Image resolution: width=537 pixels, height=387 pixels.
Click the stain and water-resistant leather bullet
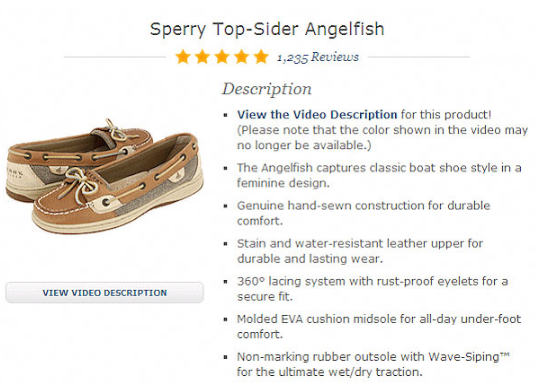pyautogui.click(x=360, y=251)
